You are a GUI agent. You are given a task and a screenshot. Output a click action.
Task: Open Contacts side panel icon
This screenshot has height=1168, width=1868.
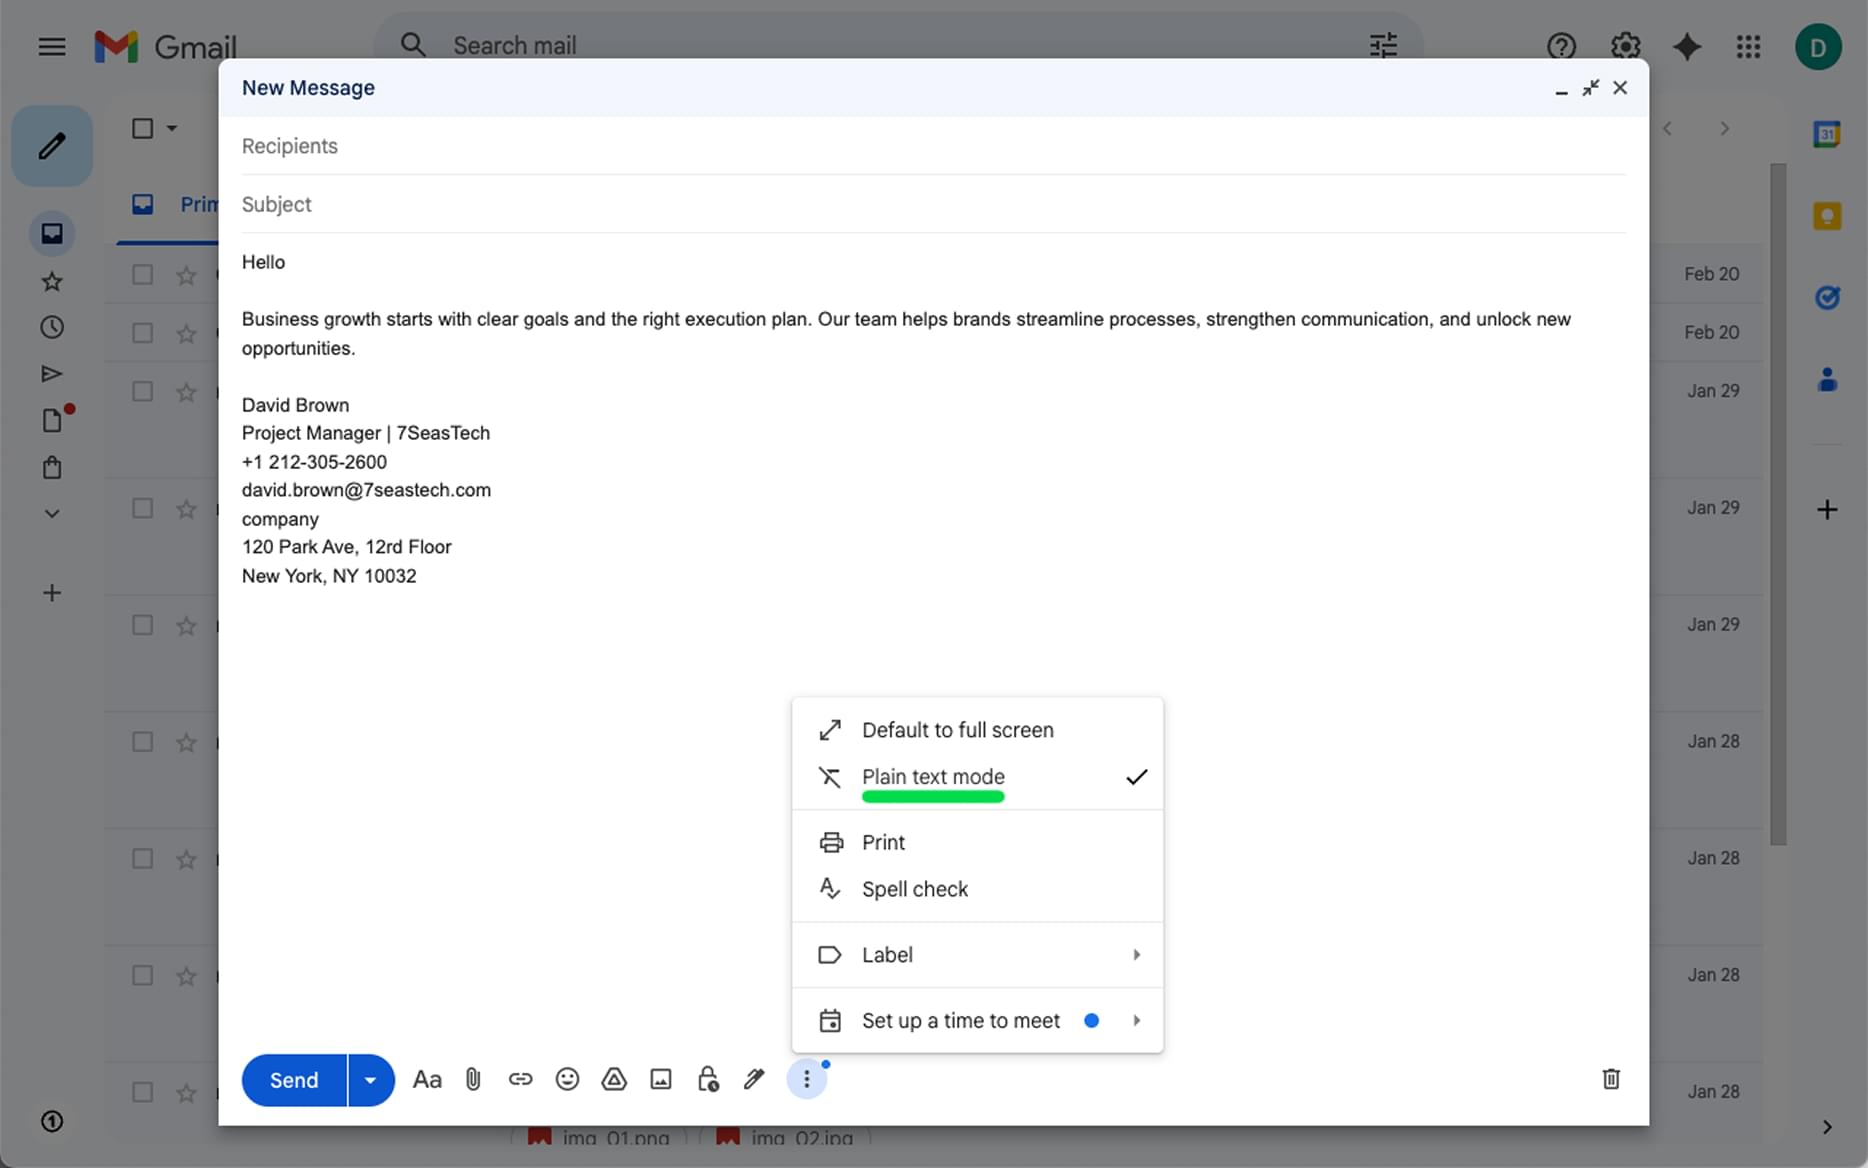click(1827, 379)
